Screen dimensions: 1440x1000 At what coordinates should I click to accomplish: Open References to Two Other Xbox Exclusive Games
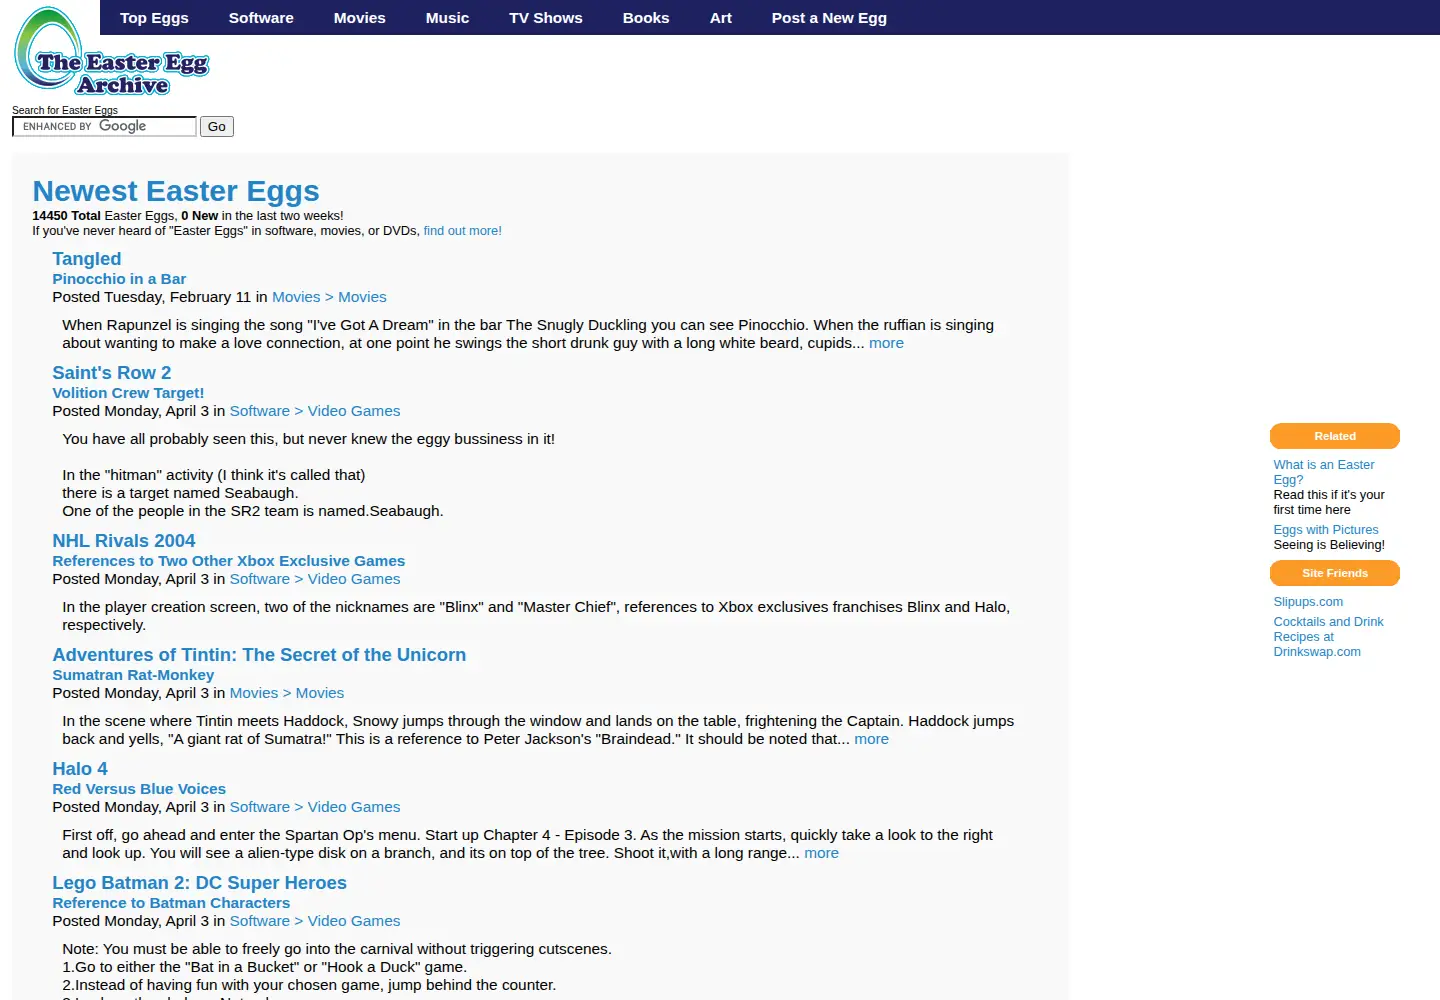click(229, 561)
